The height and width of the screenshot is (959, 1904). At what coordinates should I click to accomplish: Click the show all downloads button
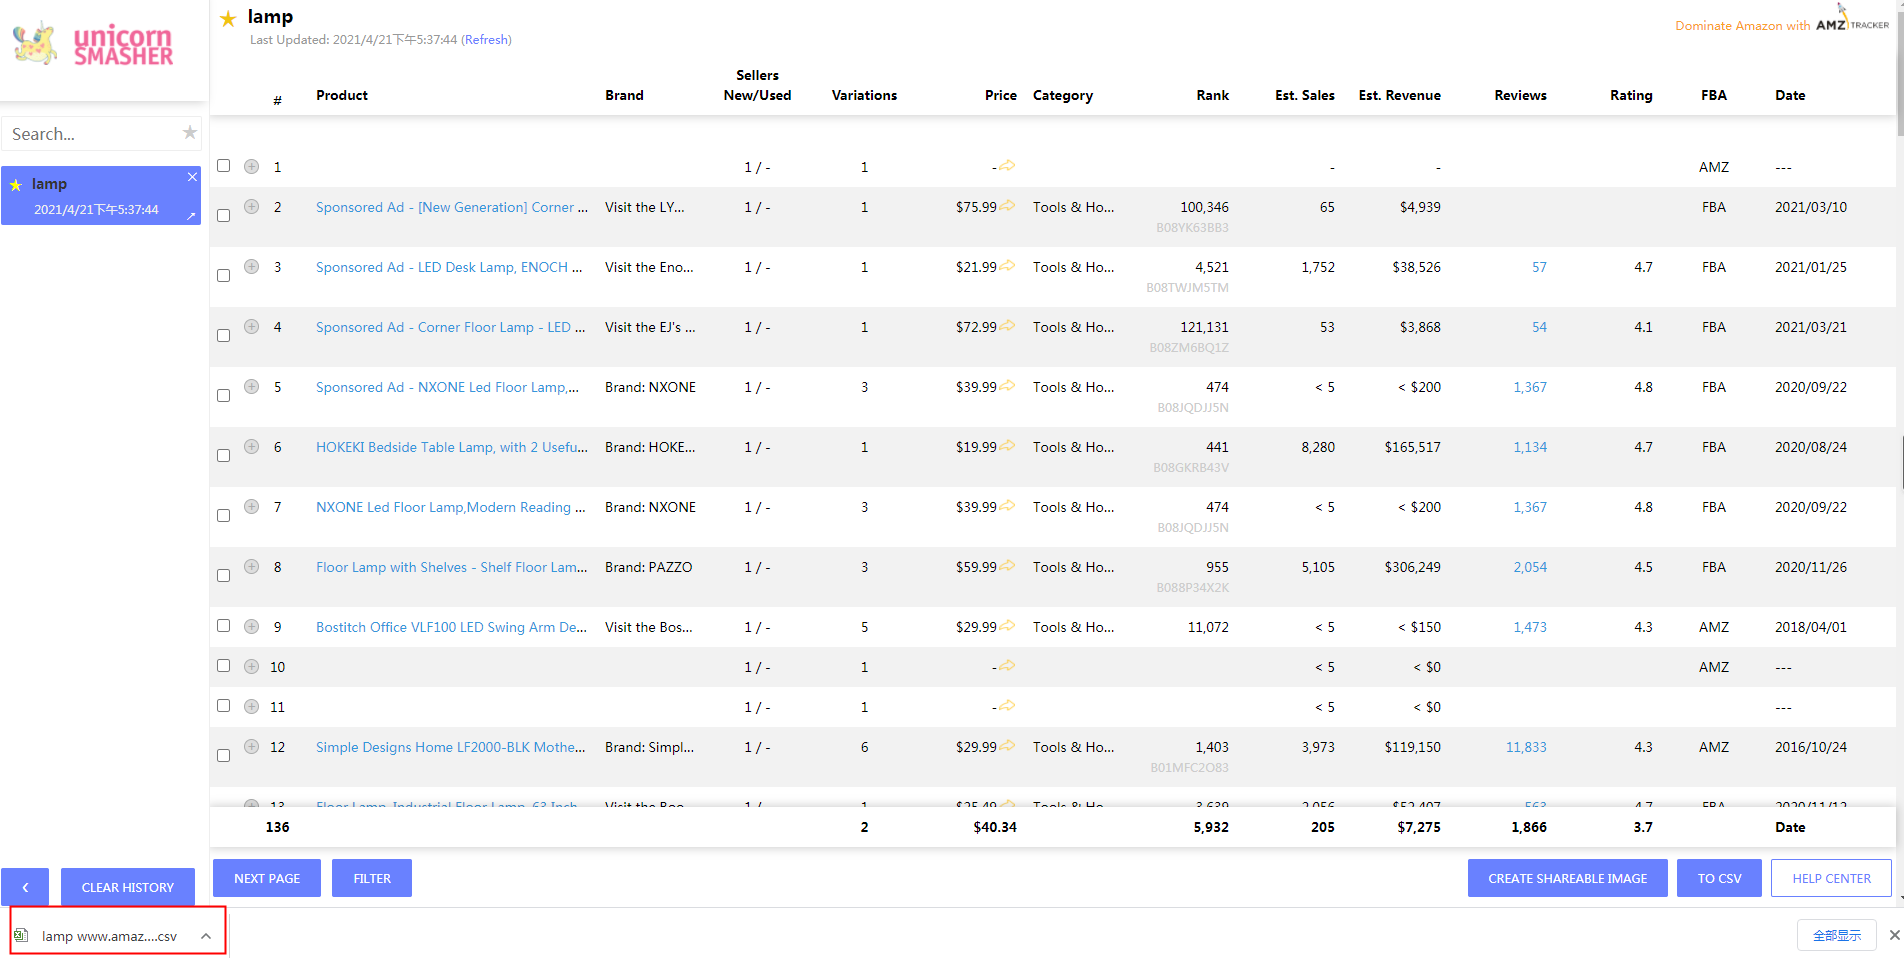tap(1837, 935)
